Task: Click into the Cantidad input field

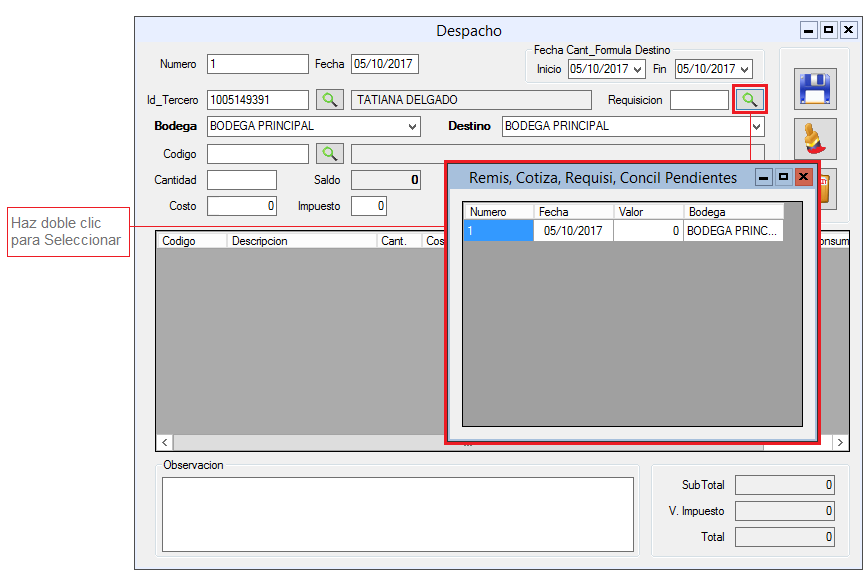Action: point(241,180)
